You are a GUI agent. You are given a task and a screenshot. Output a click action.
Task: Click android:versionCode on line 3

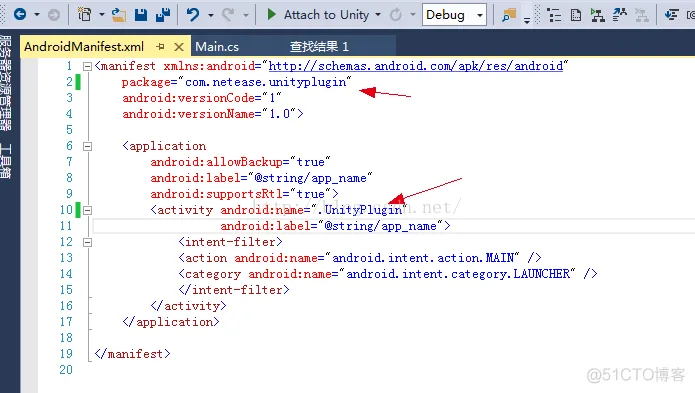(188, 98)
